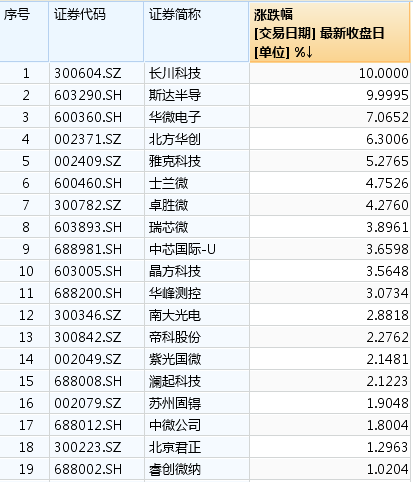Click stock code 688002.SH
Image resolution: width=413 pixels, height=482 pixels.
coord(88,469)
